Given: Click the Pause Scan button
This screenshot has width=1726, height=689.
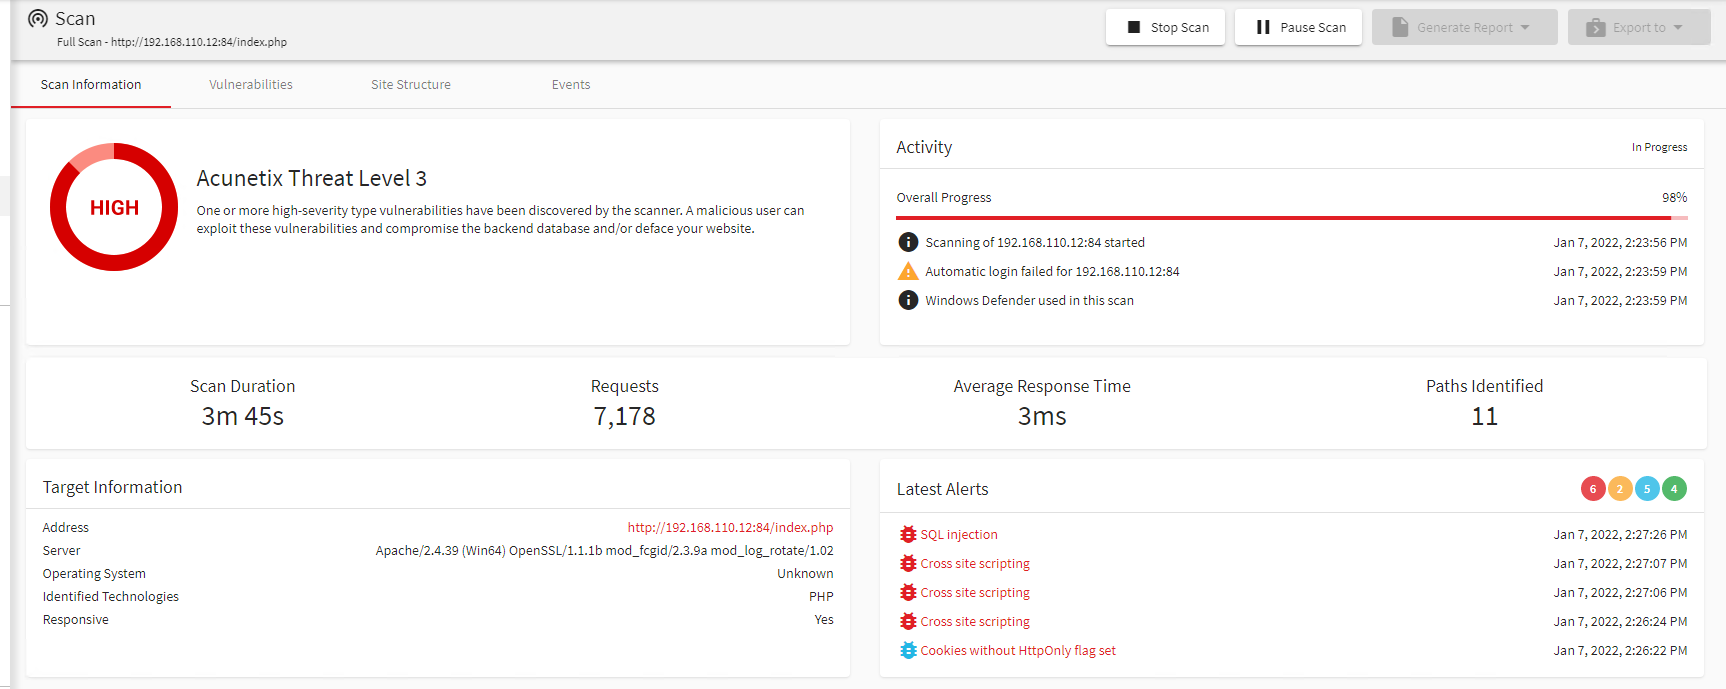Looking at the screenshot, I should (x=1298, y=27).
